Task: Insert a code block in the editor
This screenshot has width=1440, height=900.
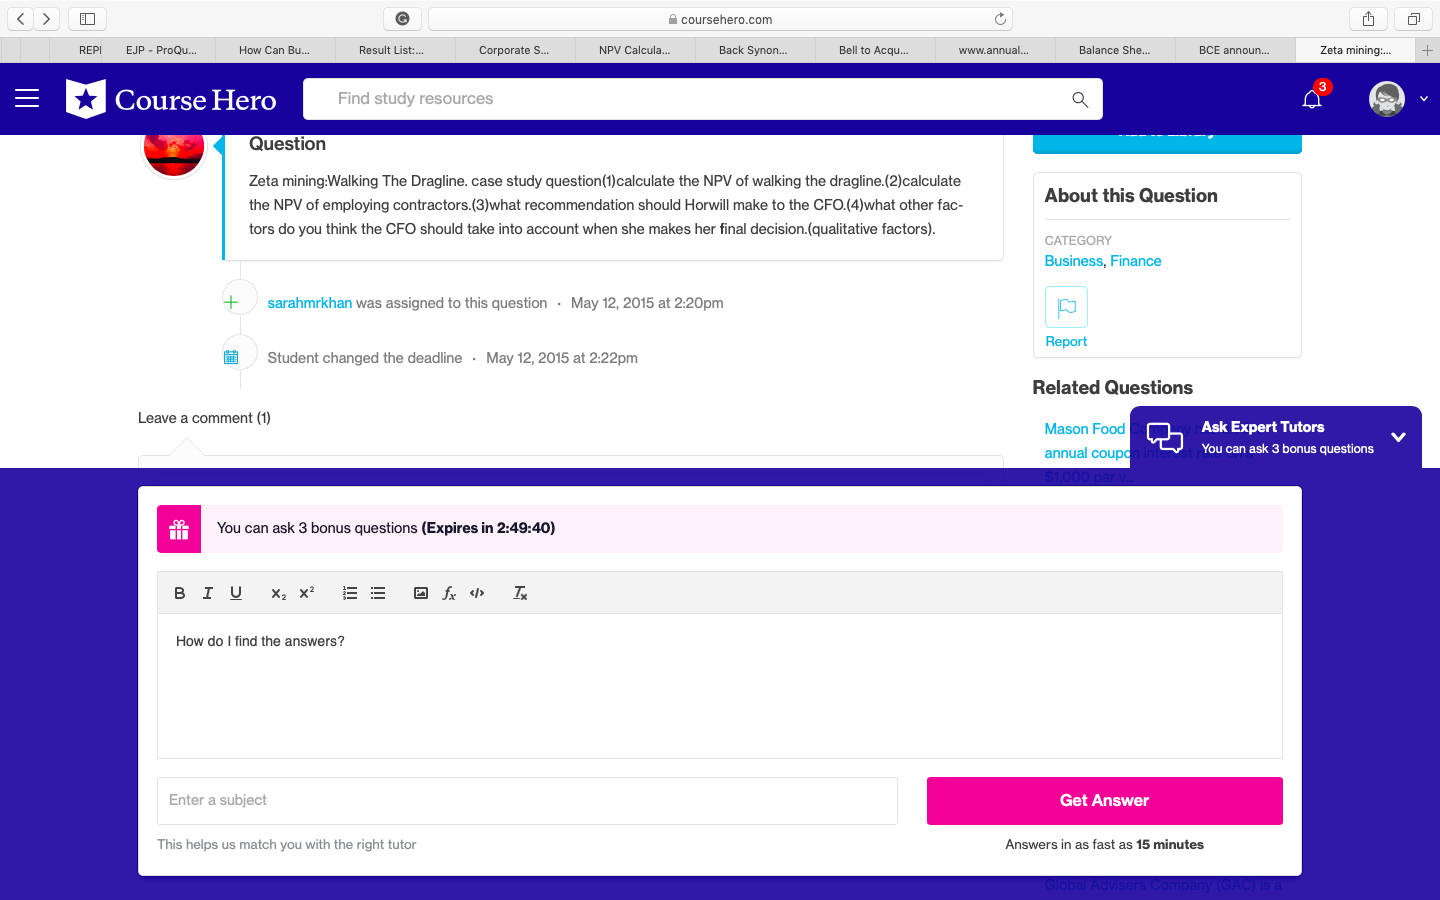Action: (x=477, y=592)
